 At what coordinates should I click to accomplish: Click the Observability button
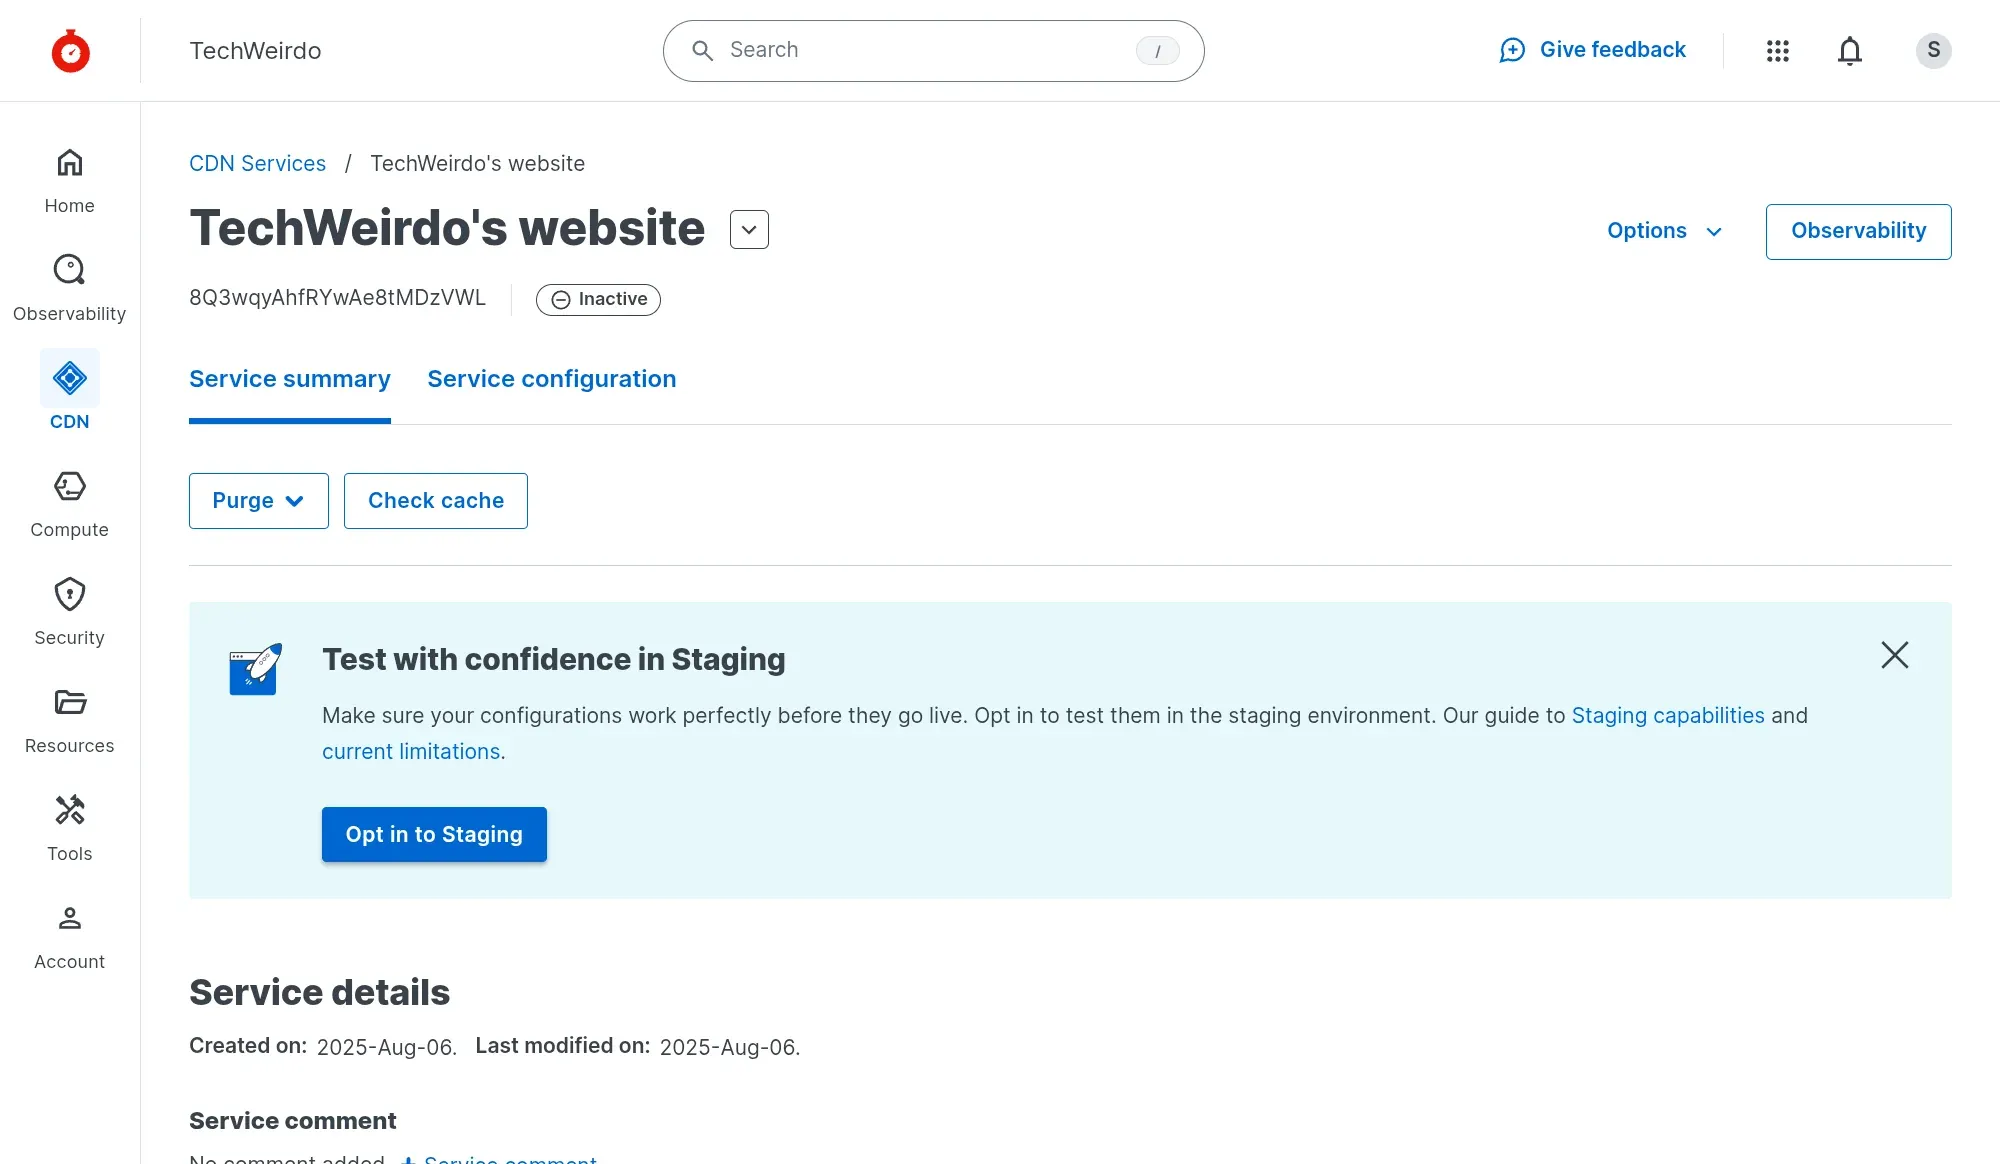1858,231
